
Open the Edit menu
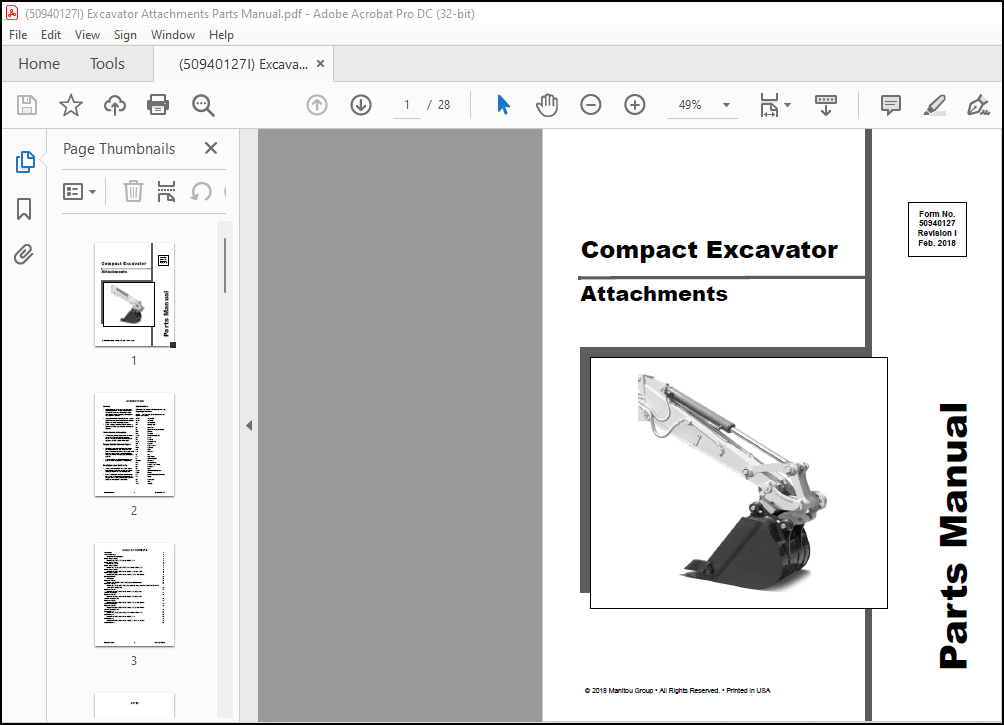tap(51, 35)
